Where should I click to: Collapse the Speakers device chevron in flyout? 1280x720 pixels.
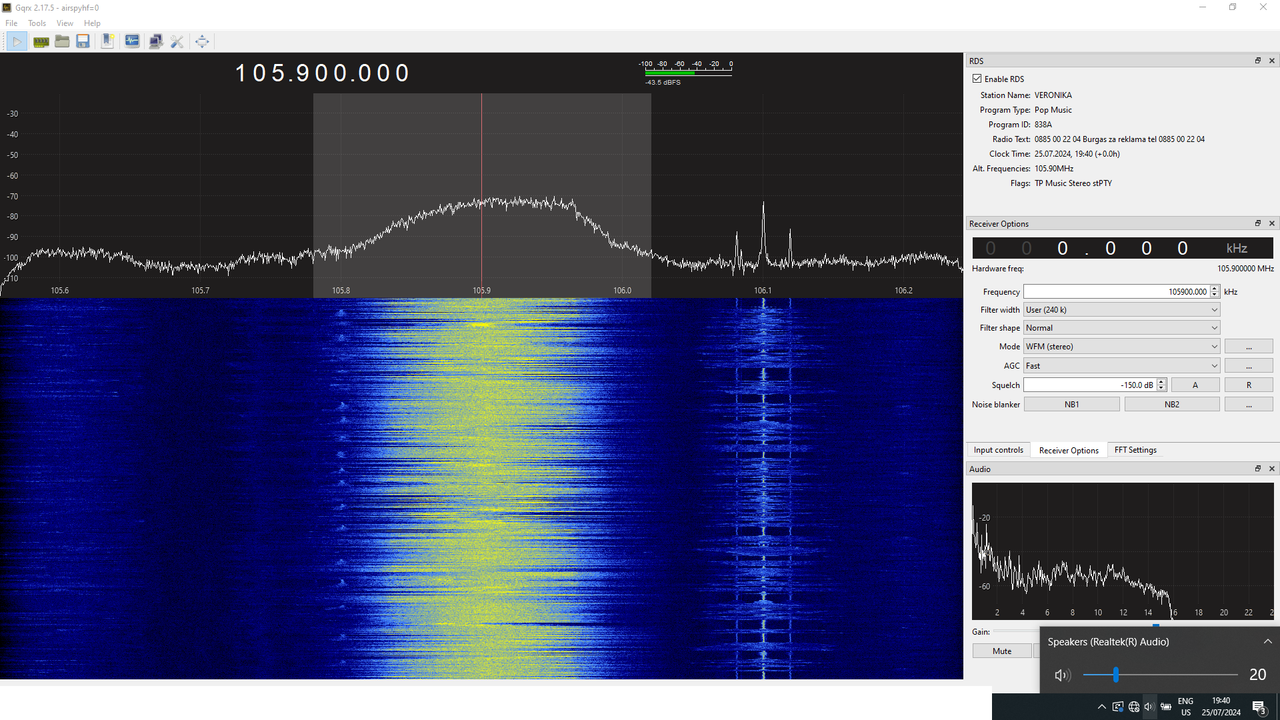(1268, 642)
